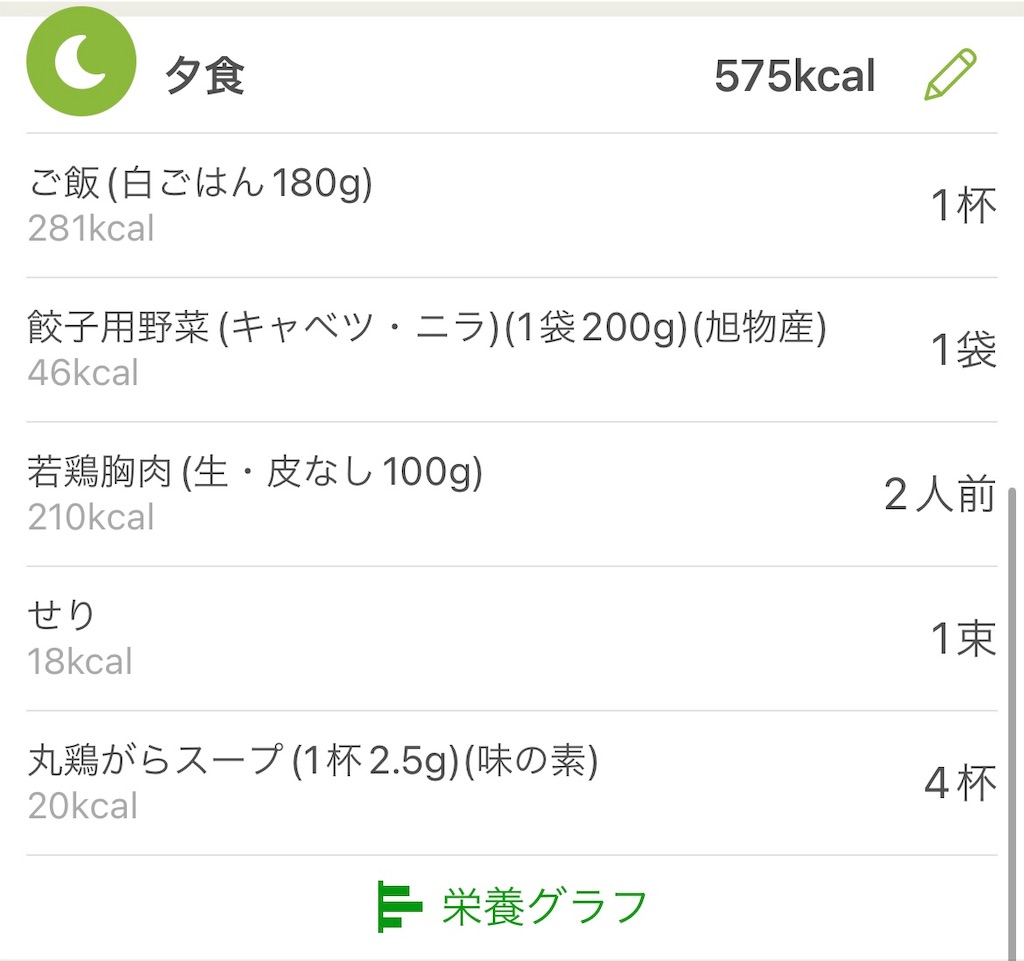This screenshot has width=1024, height=961.
Task: Tap the 2人前 quantity for 若鶏胸肉
Action: (x=939, y=494)
